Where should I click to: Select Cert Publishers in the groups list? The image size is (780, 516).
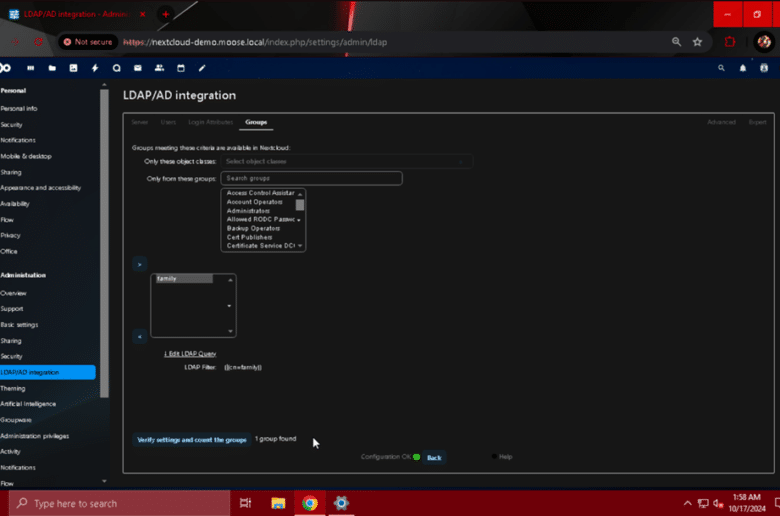click(249, 237)
